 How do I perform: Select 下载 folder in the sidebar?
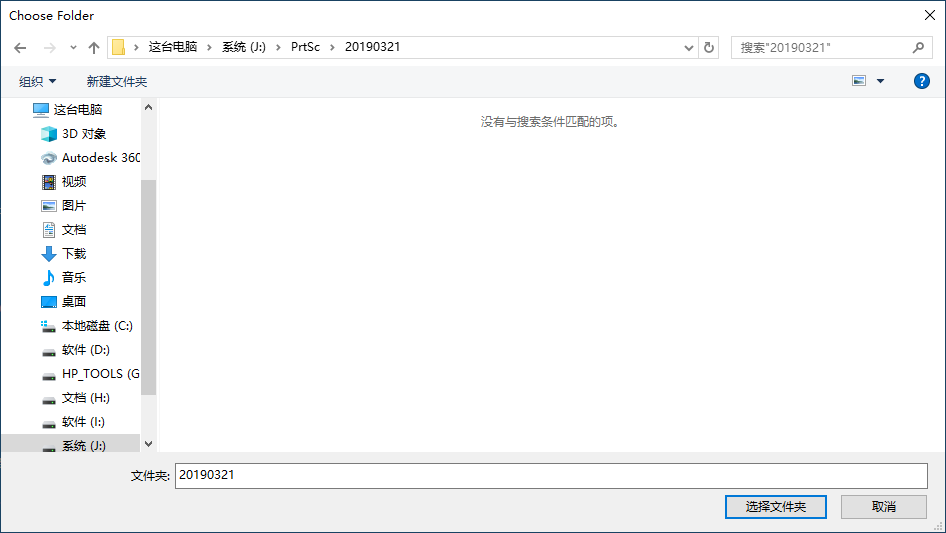tap(74, 254)
